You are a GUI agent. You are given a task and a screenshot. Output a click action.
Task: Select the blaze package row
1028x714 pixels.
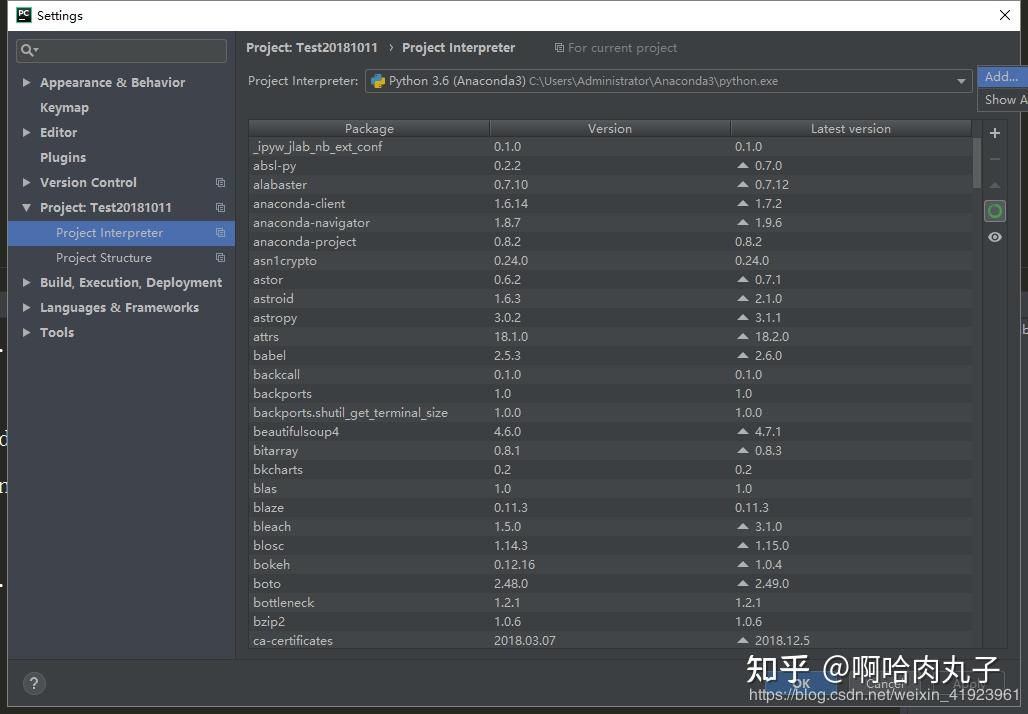pos(610,508)
